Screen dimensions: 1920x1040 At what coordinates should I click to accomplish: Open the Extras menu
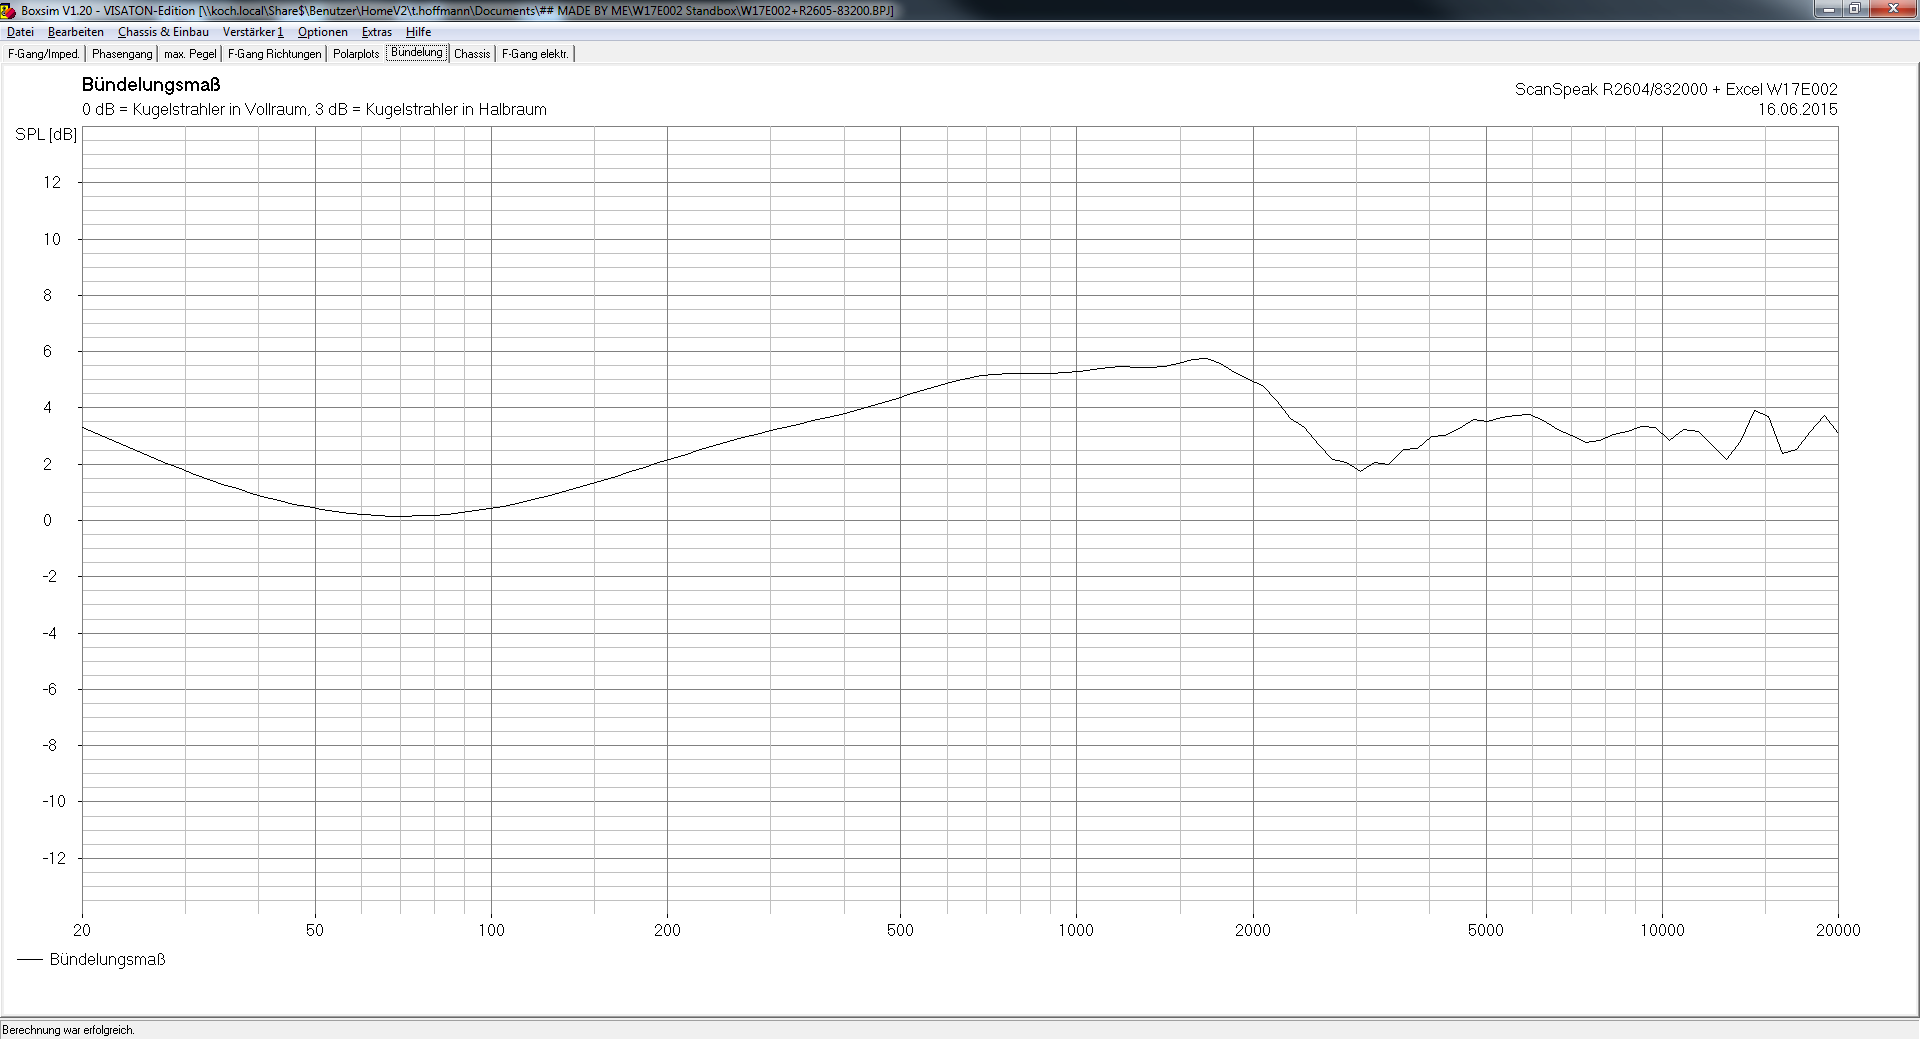(x=376, y=32)
